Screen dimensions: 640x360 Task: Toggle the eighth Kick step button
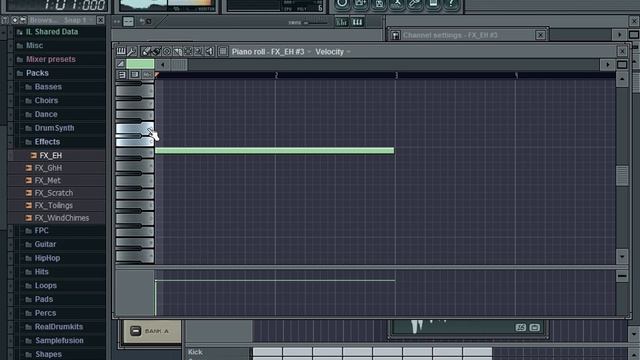[478, 353]
